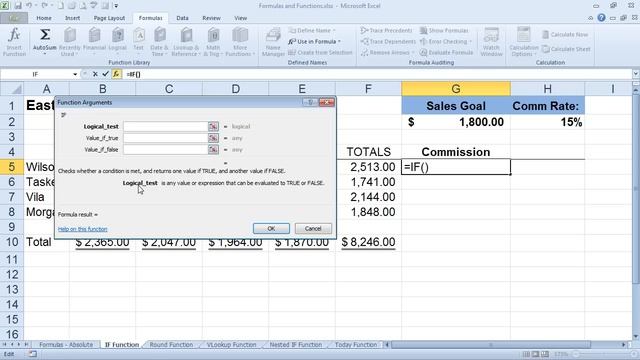Select column G header
640x360 pixels.
pos(456,89)
